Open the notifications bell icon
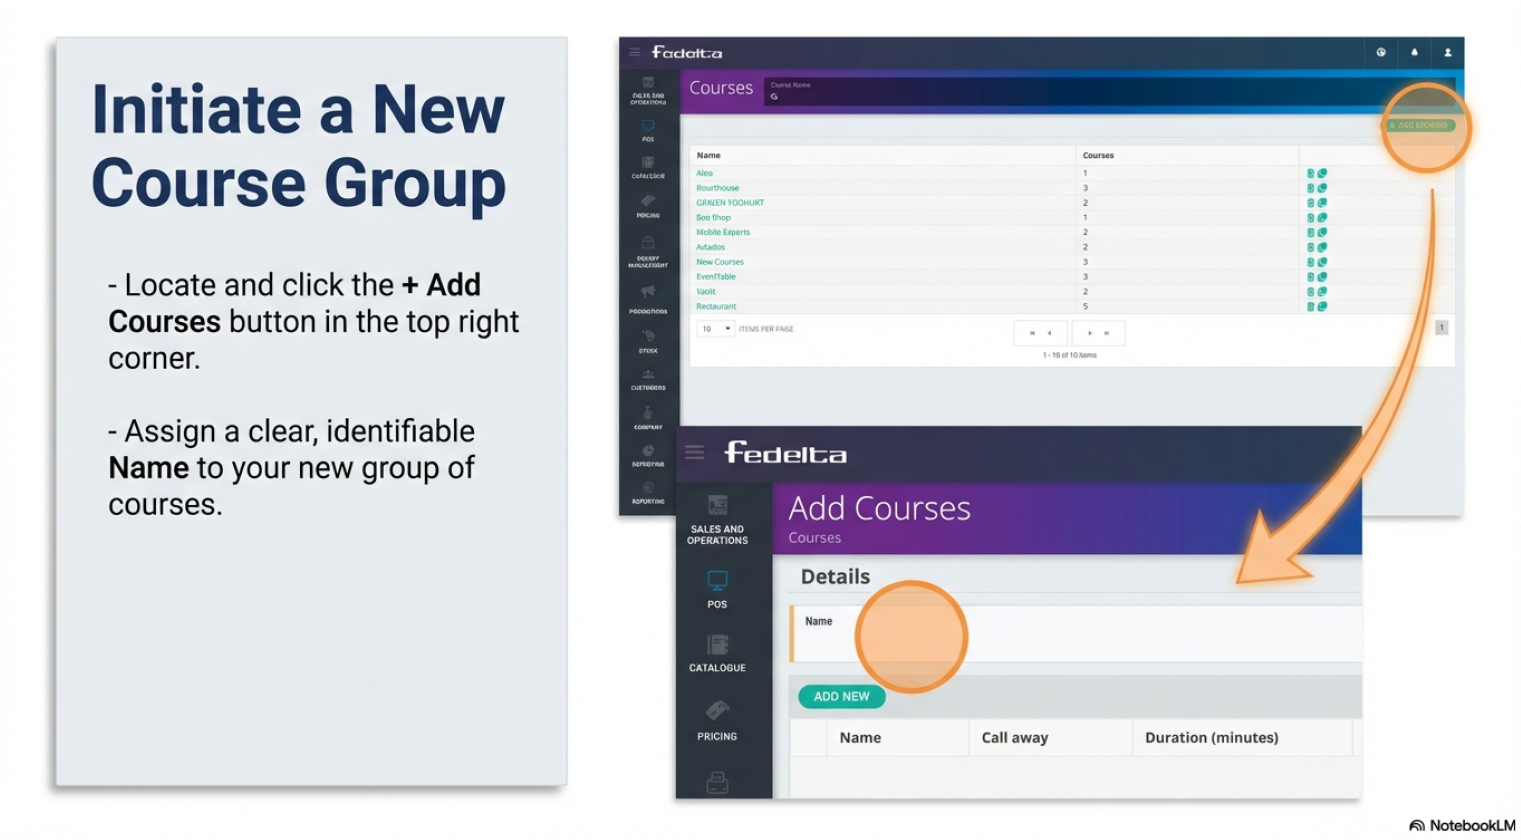This screenshot has height=840, width=1521. 1414,53
